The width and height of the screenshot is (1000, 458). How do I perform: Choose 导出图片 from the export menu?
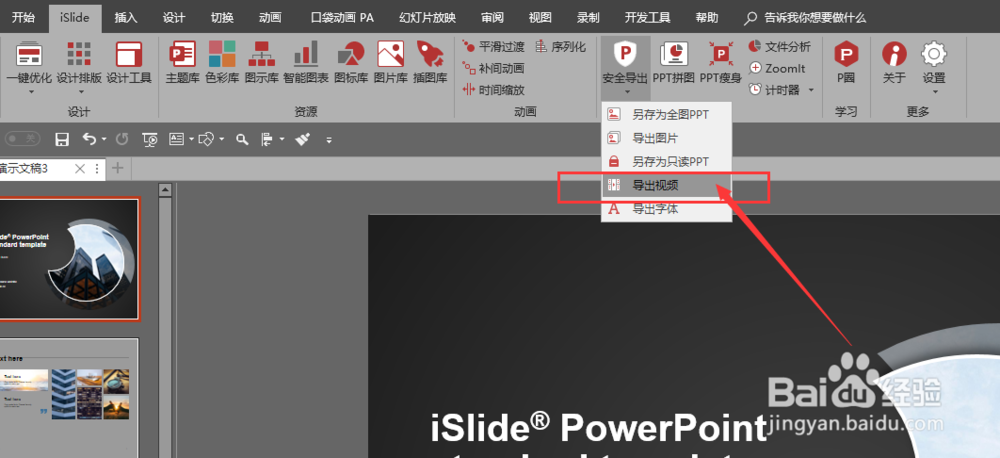tap(666, 138)
